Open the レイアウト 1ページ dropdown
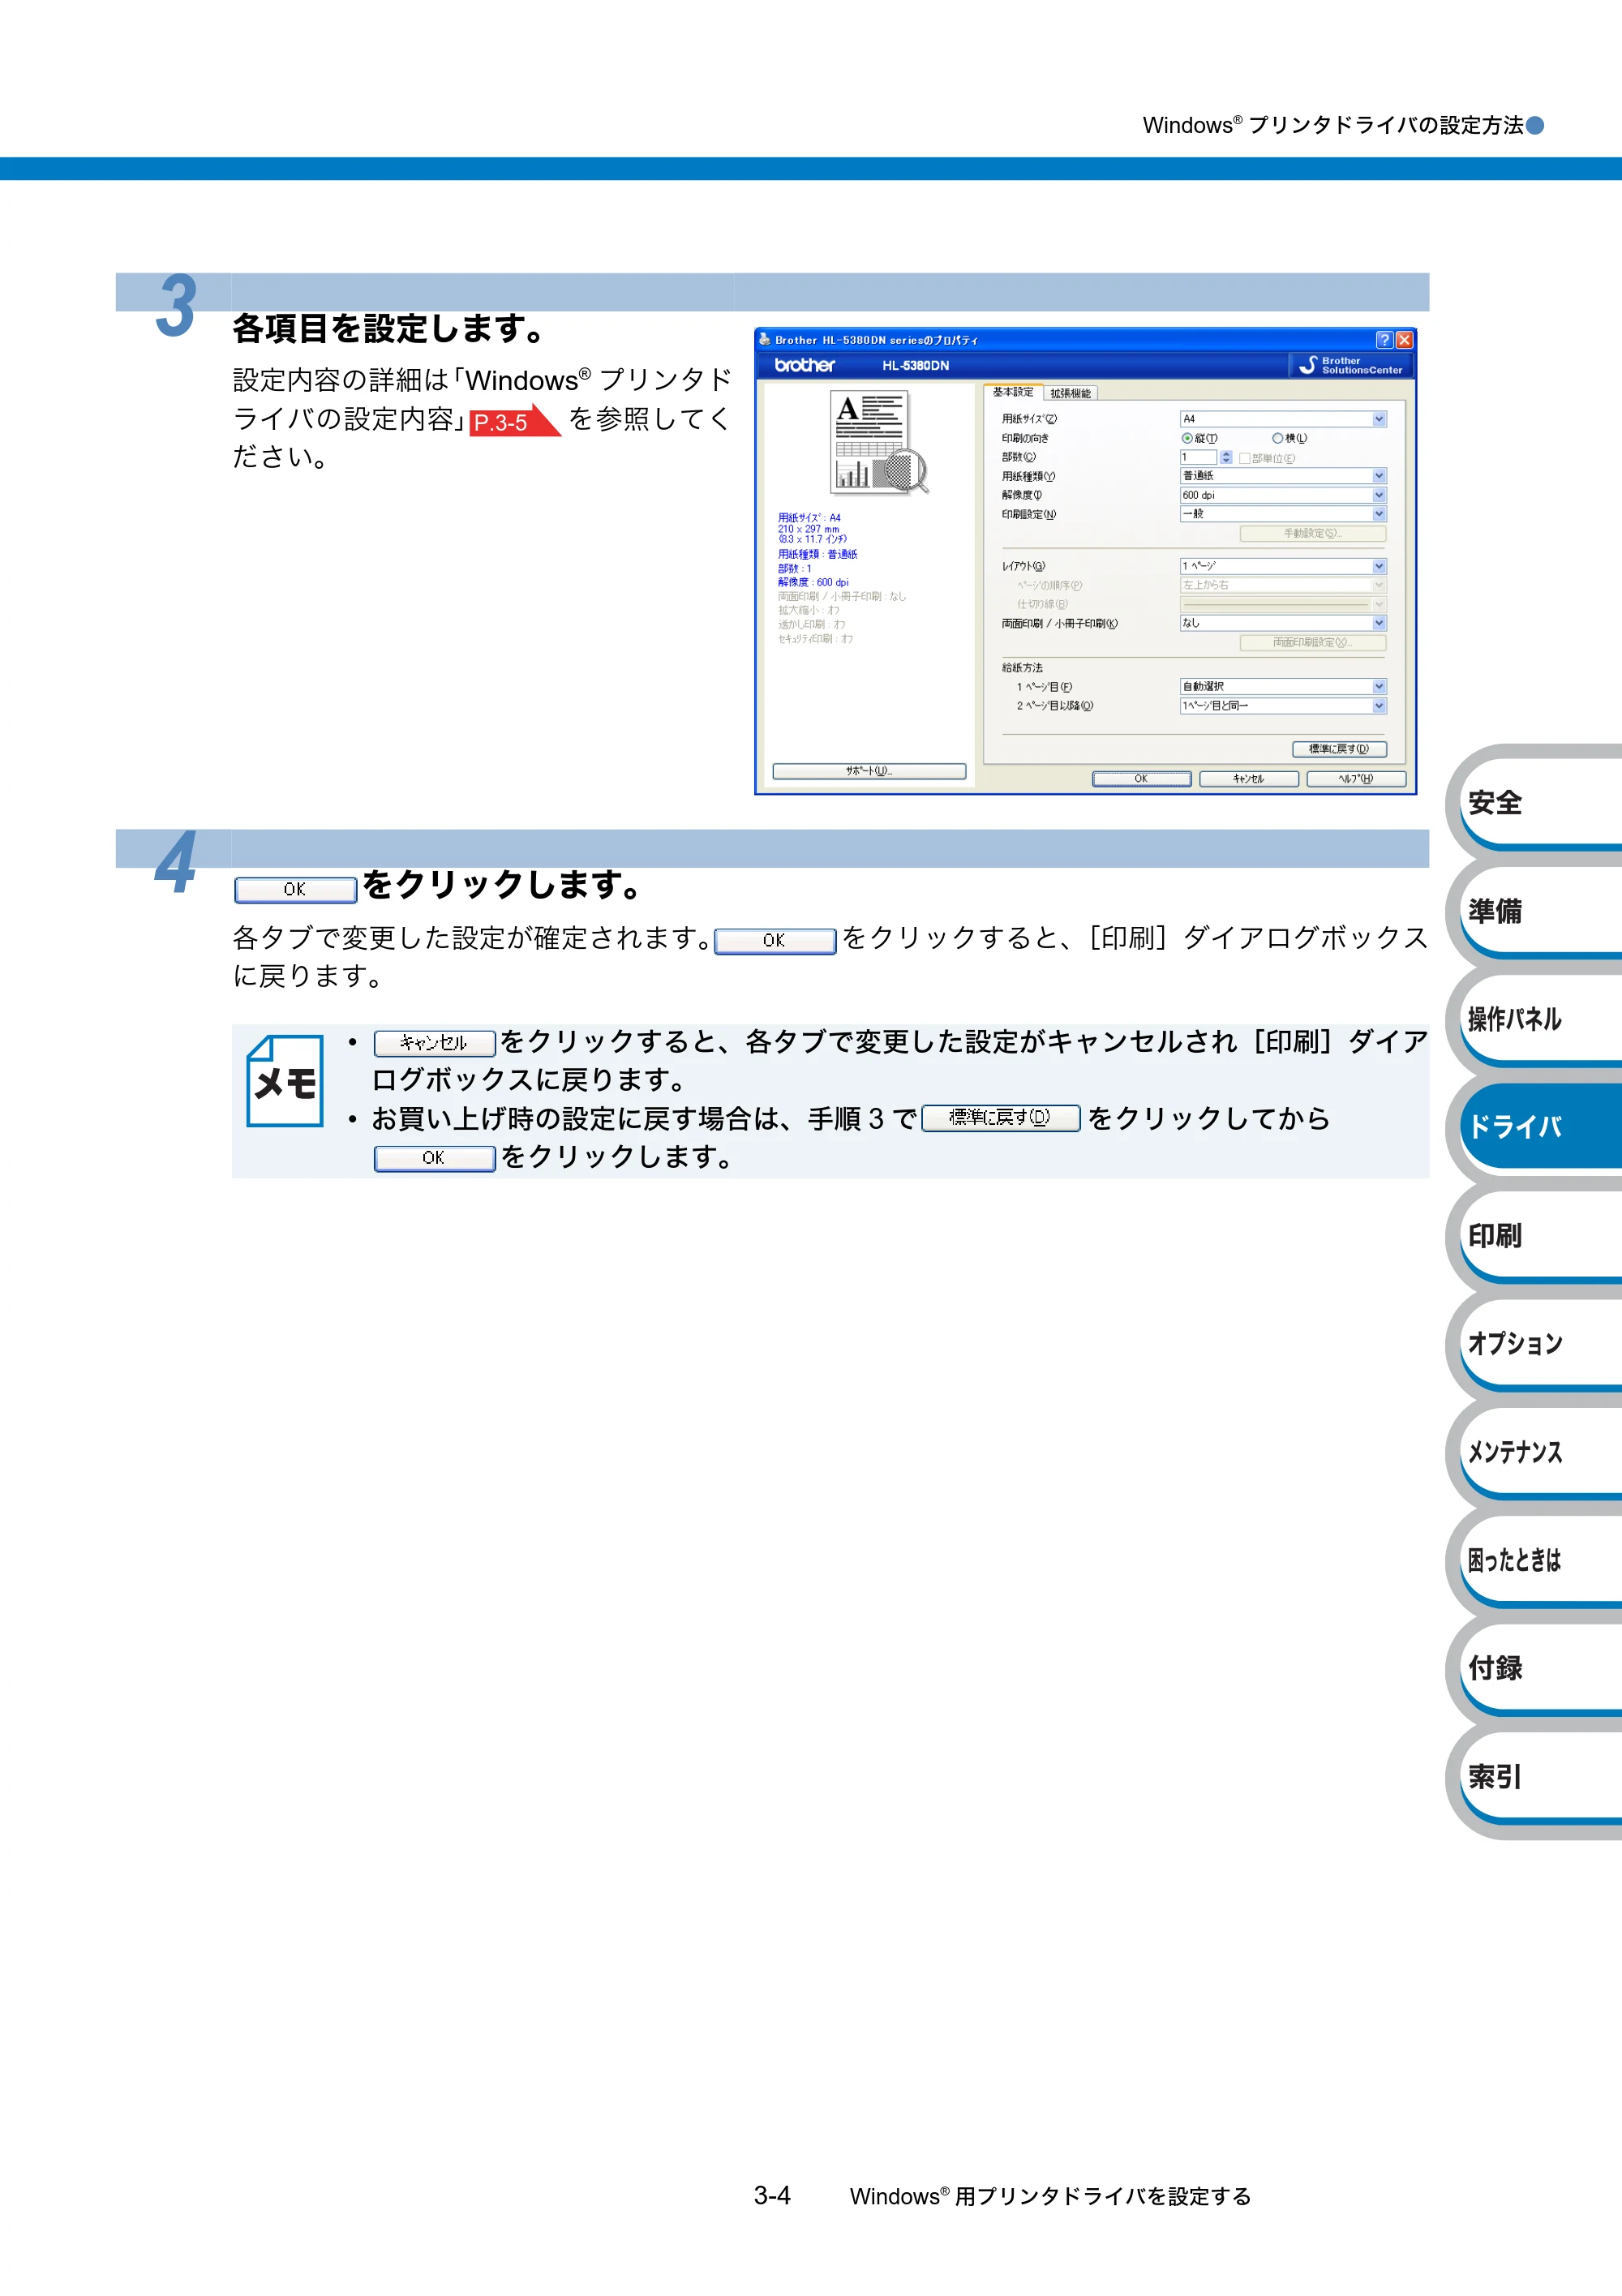The width and height of the screenshot is (1622, 2296). 1283,566
